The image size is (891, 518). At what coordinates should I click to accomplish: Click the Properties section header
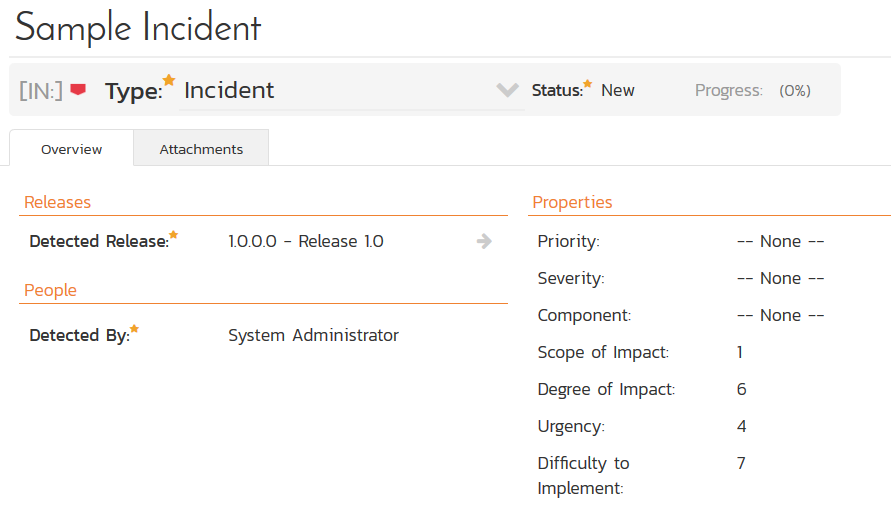(x=572, y=202)
